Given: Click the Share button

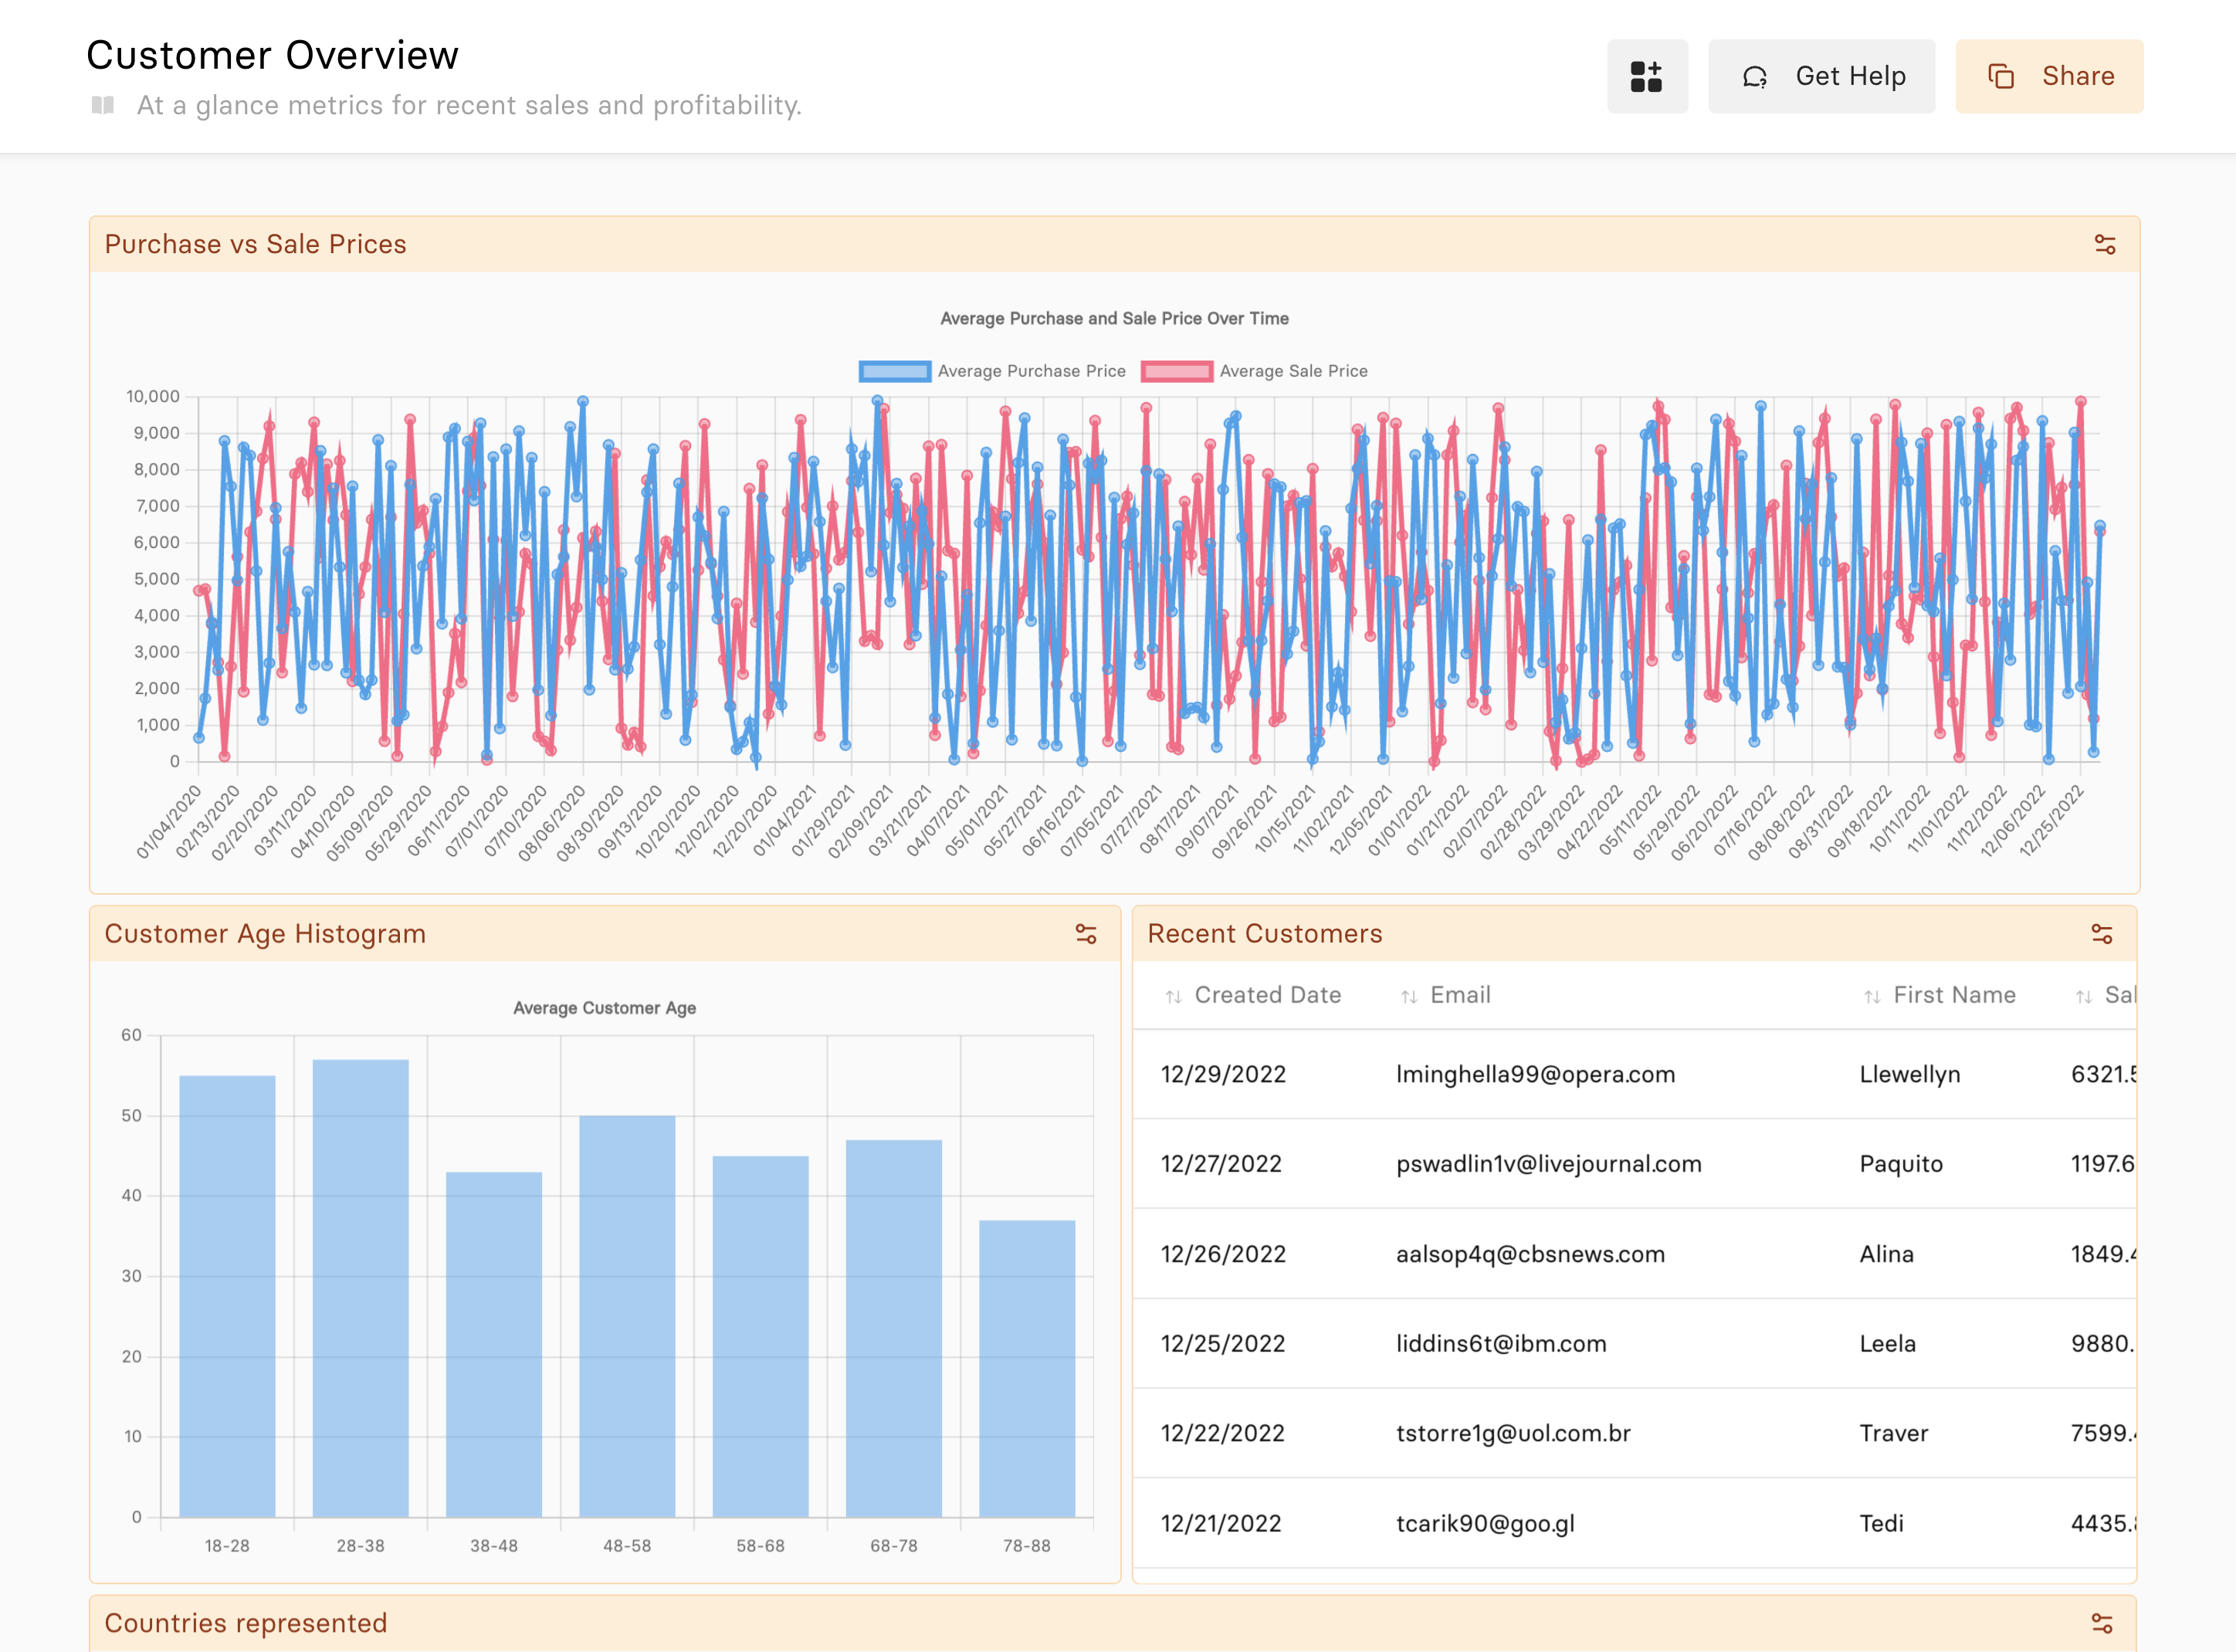Looking at the screenshot, I should 2049,76.
